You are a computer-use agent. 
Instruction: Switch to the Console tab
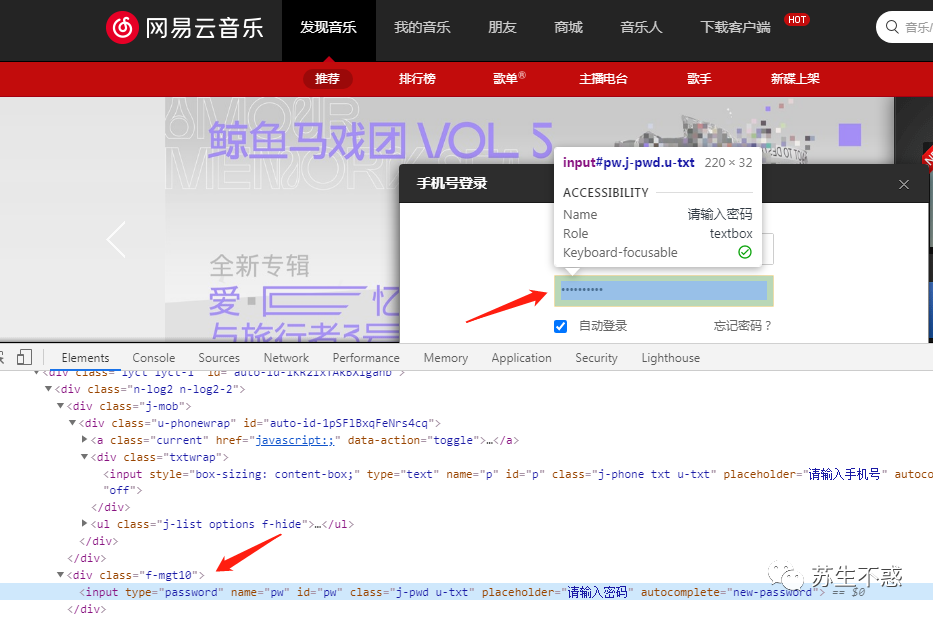pos(154,357)
